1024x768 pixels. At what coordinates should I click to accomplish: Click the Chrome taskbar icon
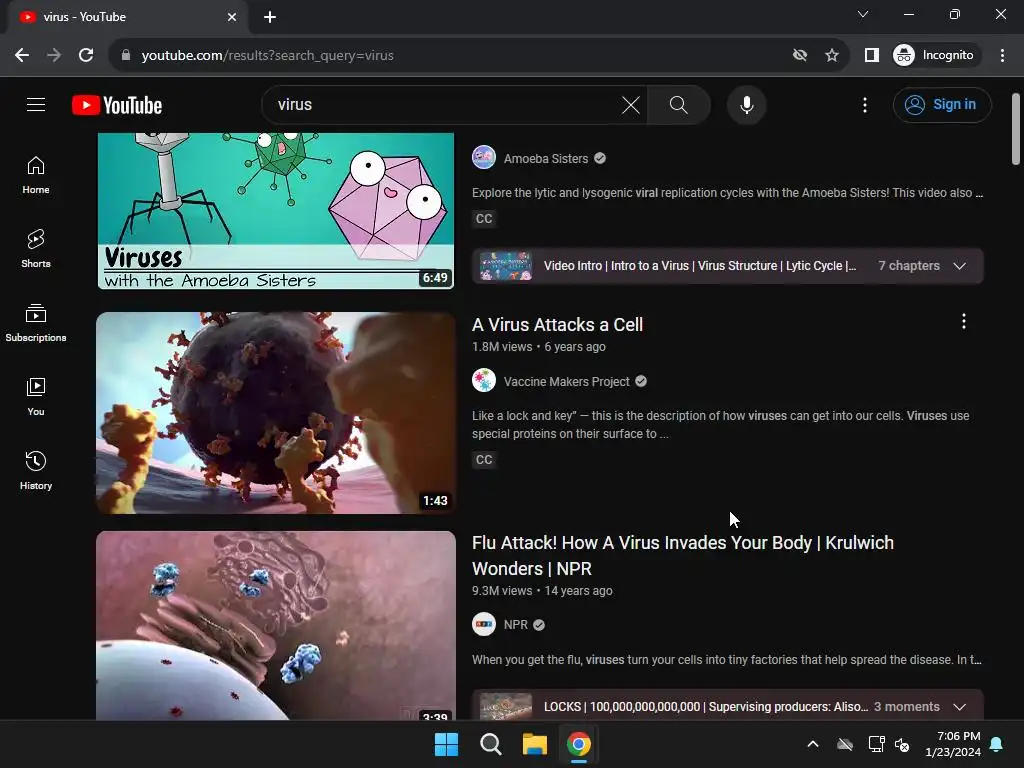pos(579,744)
